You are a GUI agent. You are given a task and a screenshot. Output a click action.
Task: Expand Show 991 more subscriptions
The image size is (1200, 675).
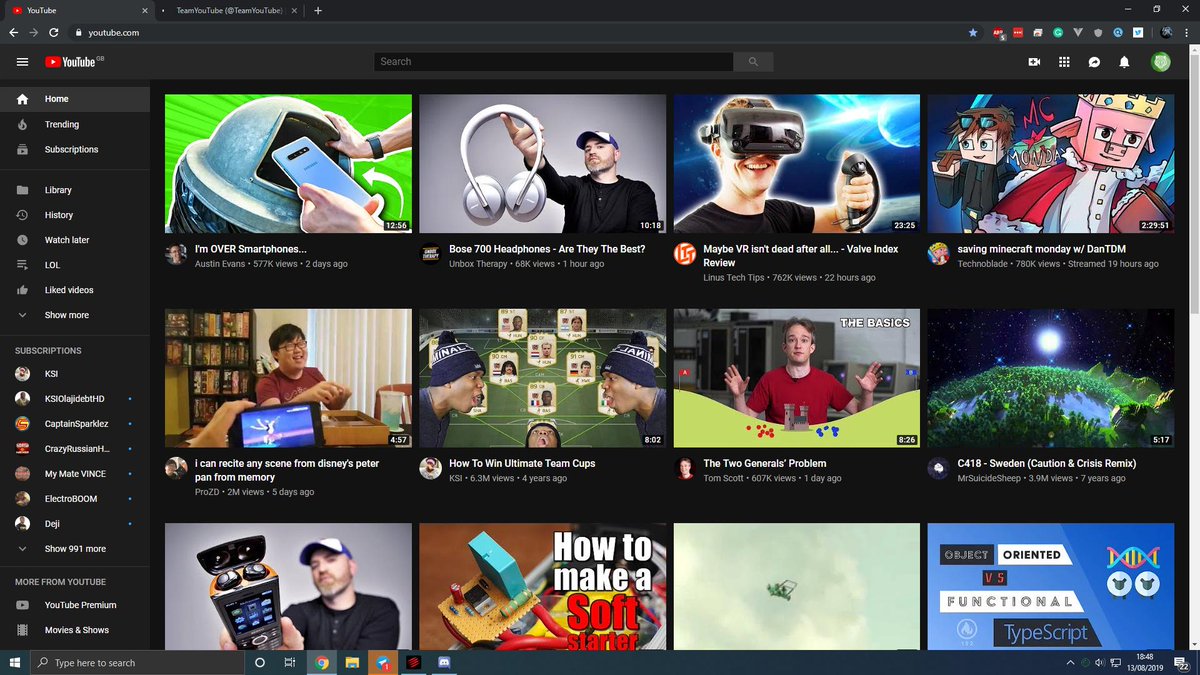tap(75, 549)
